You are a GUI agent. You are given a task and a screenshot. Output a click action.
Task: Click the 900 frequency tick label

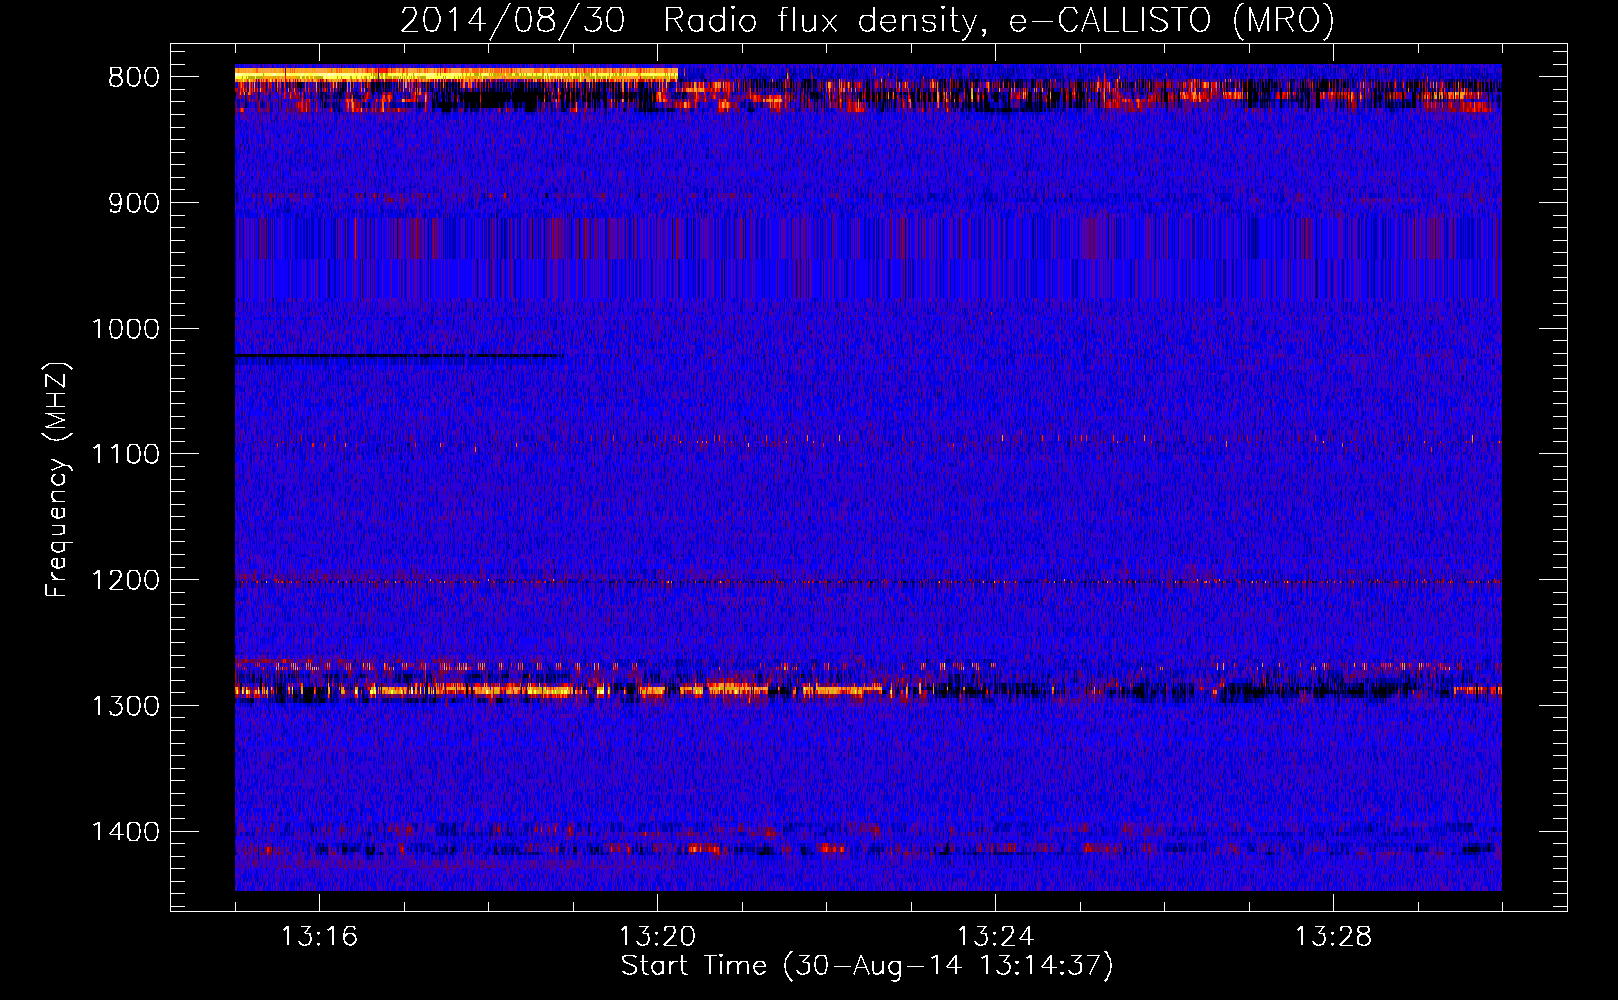coord(134,203)
